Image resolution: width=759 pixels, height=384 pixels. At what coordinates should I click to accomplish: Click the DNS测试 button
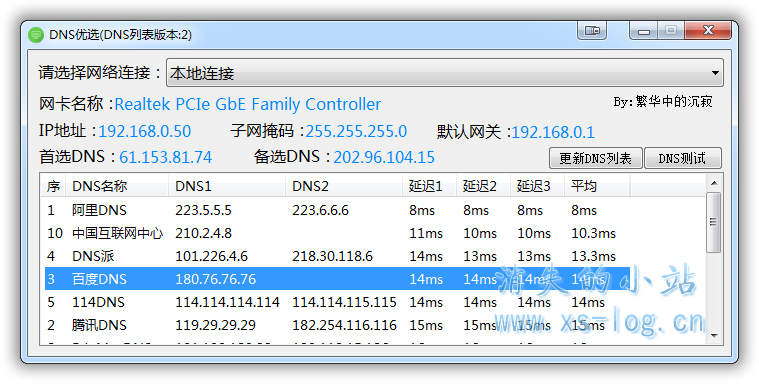click(683, 158)
